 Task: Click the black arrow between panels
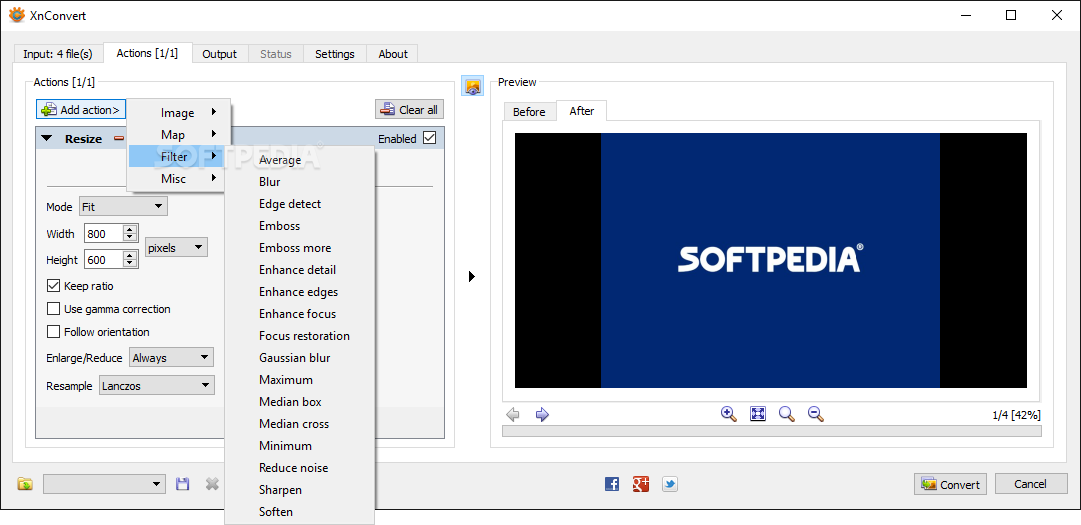click(472, 276)
